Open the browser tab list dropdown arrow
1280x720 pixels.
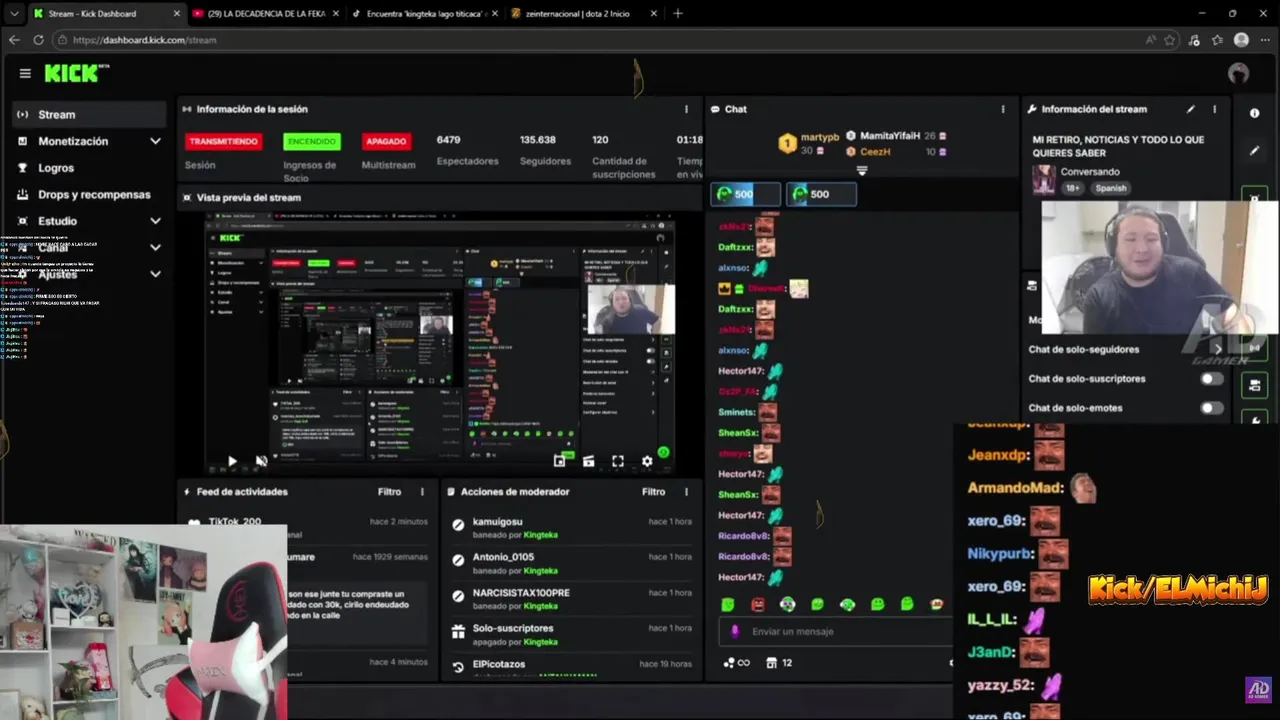click(x=13, y=13)
